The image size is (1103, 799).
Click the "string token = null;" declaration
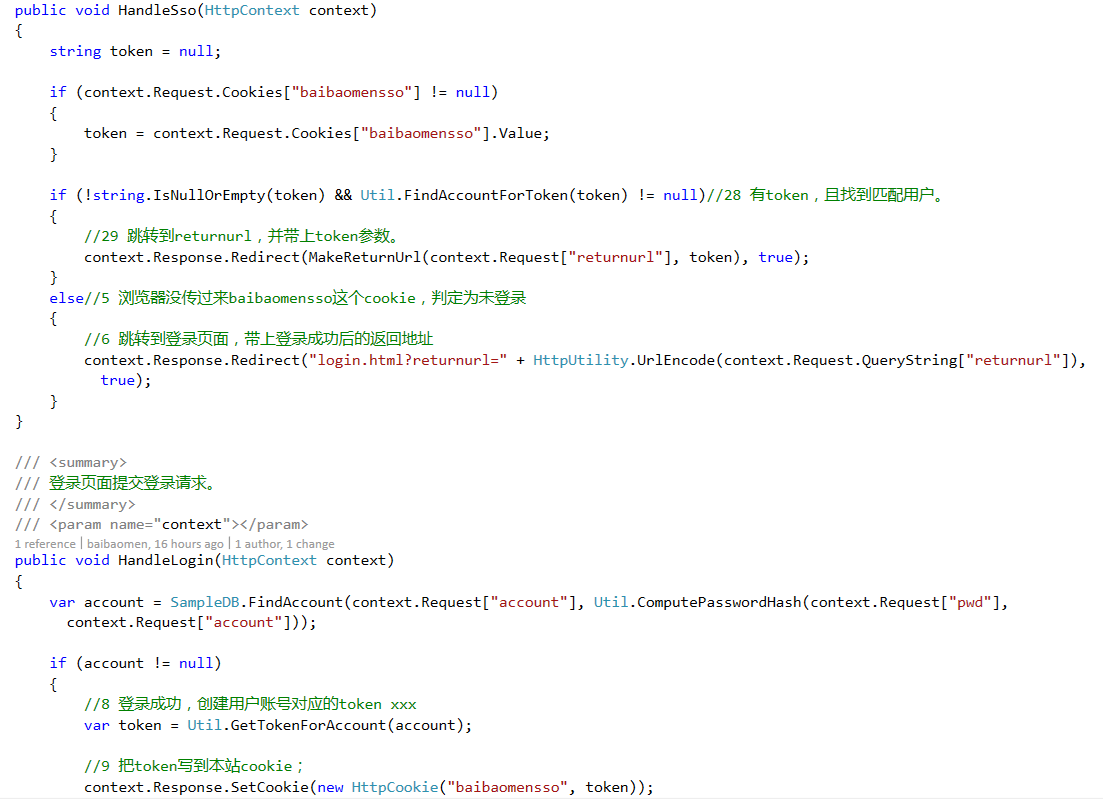(x=135, y=51)
